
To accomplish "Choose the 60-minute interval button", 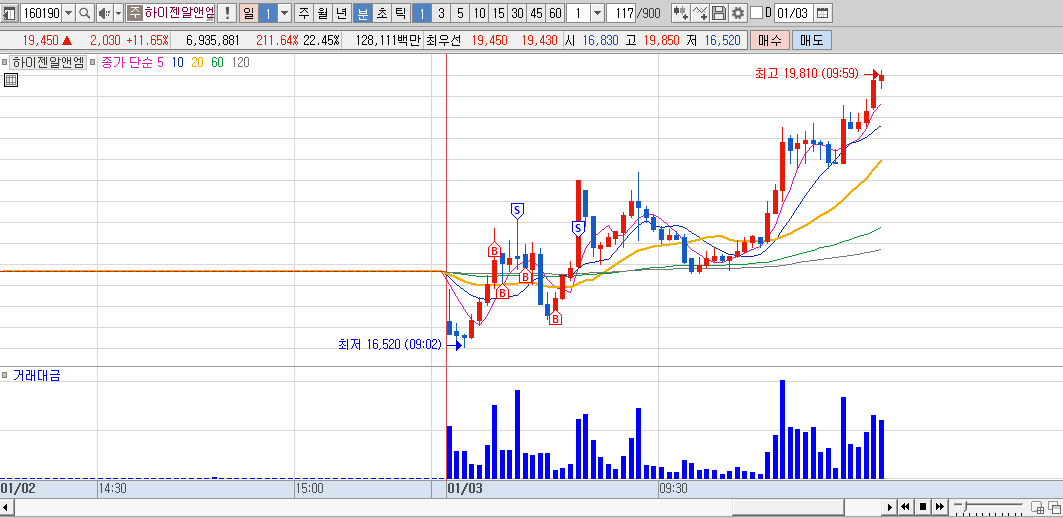I will click(x=555, y=13).
